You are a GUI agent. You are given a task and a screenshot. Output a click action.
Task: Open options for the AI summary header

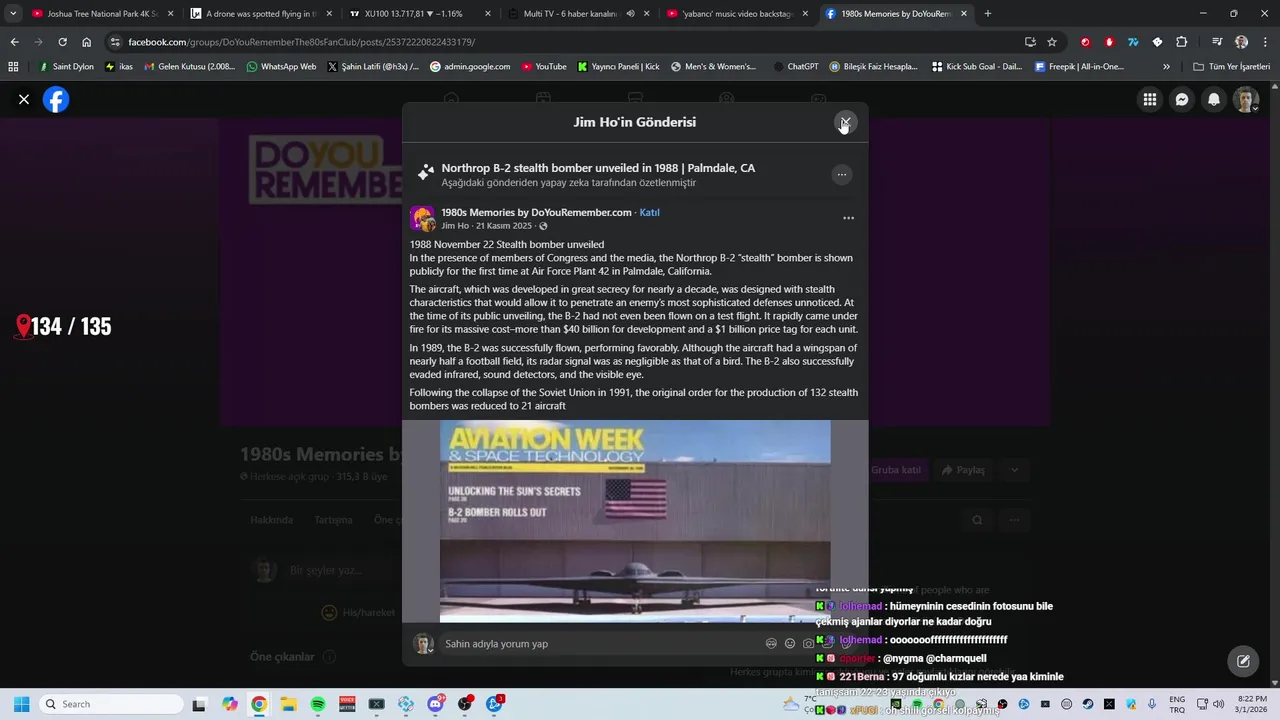(842, 174)
